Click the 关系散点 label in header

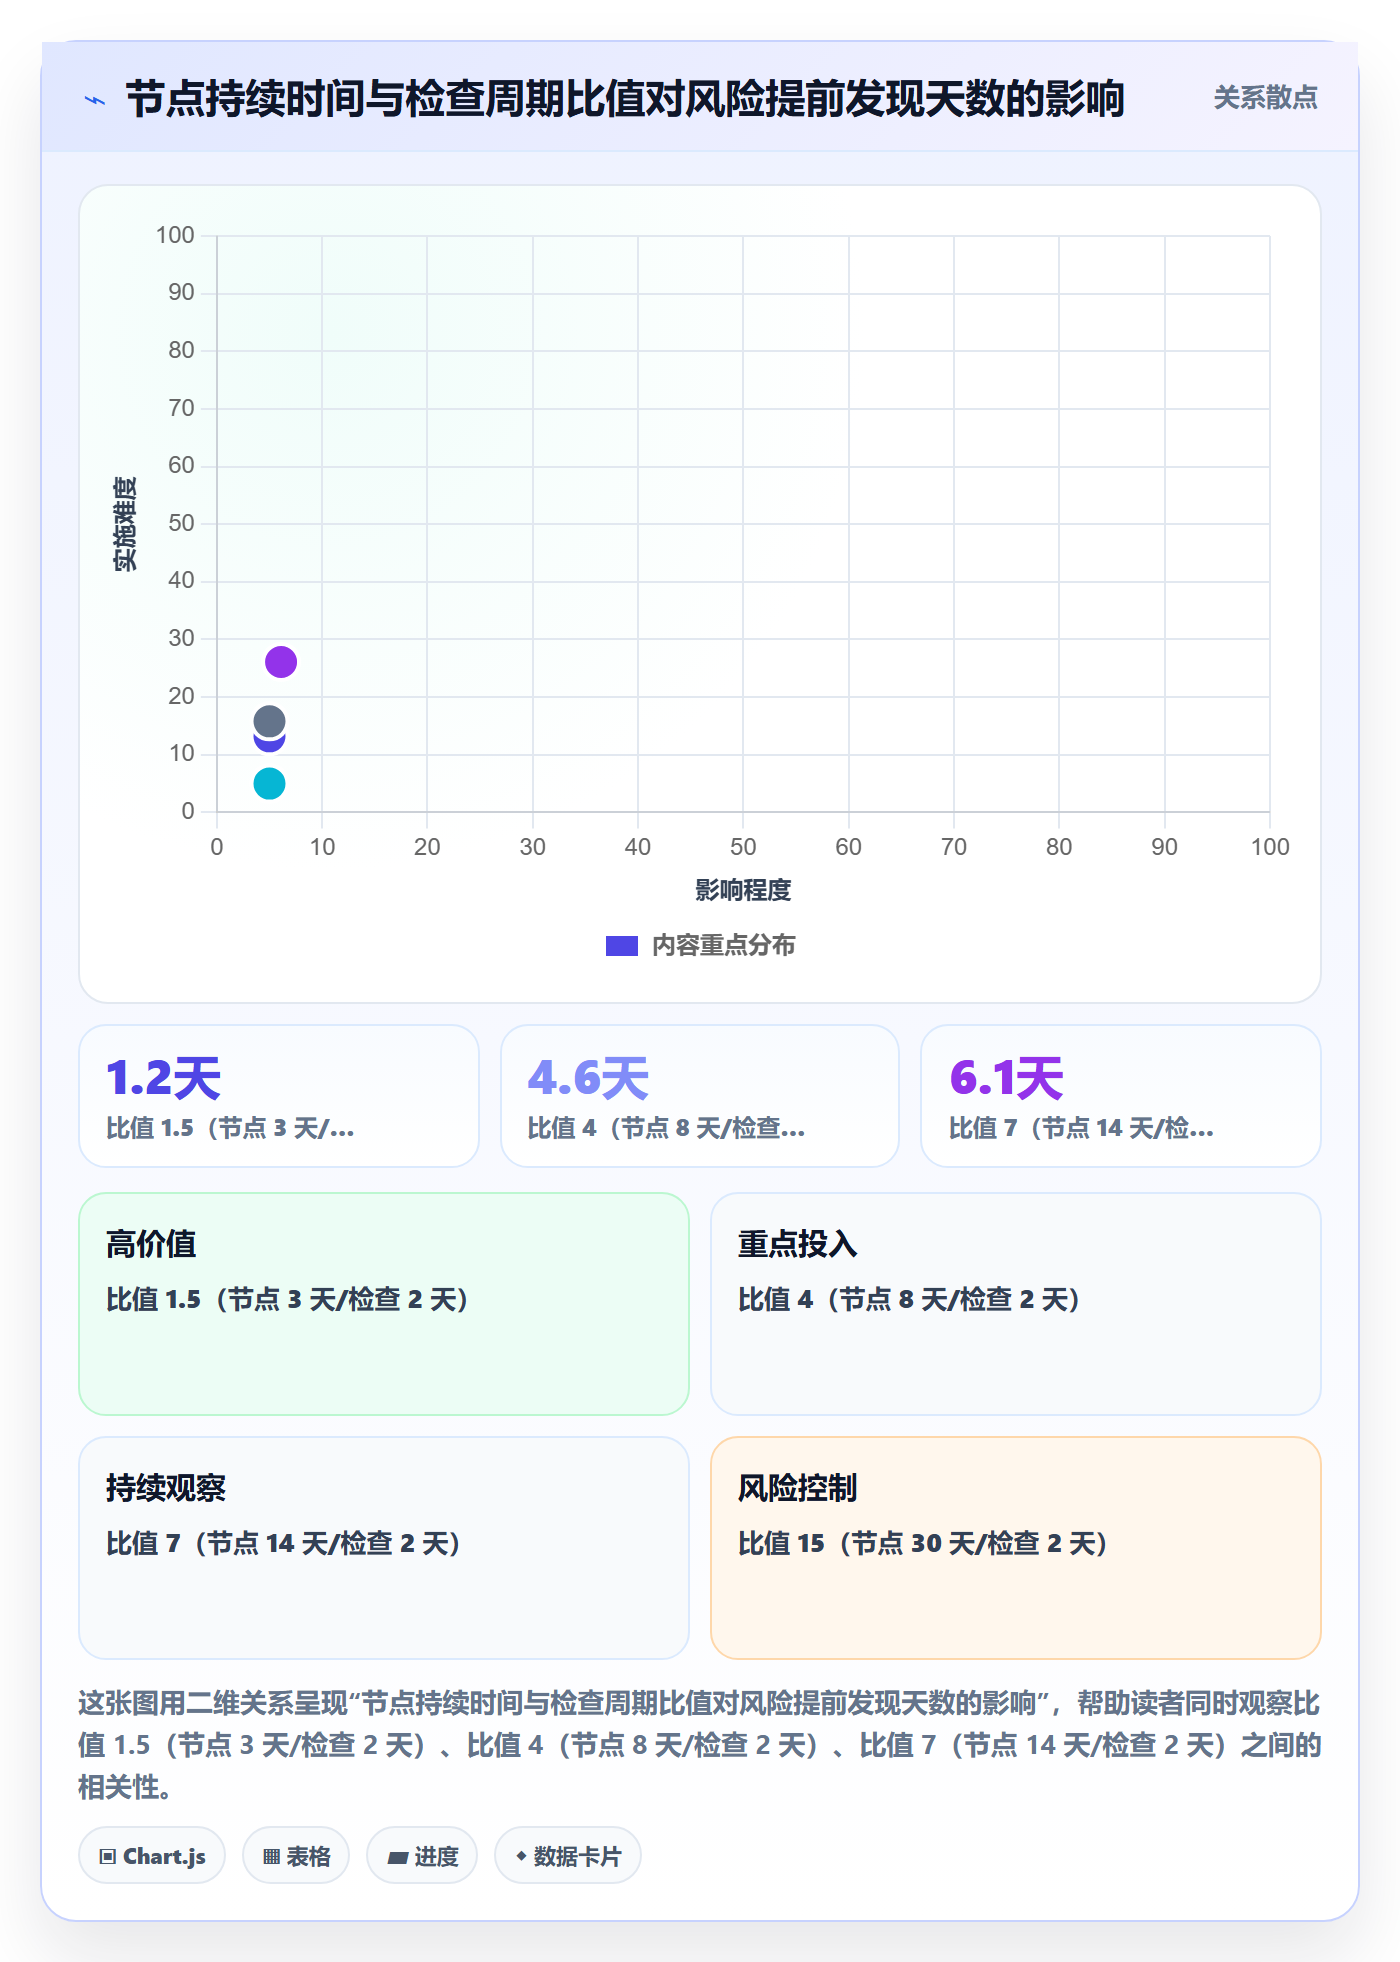click(1265, 98)
